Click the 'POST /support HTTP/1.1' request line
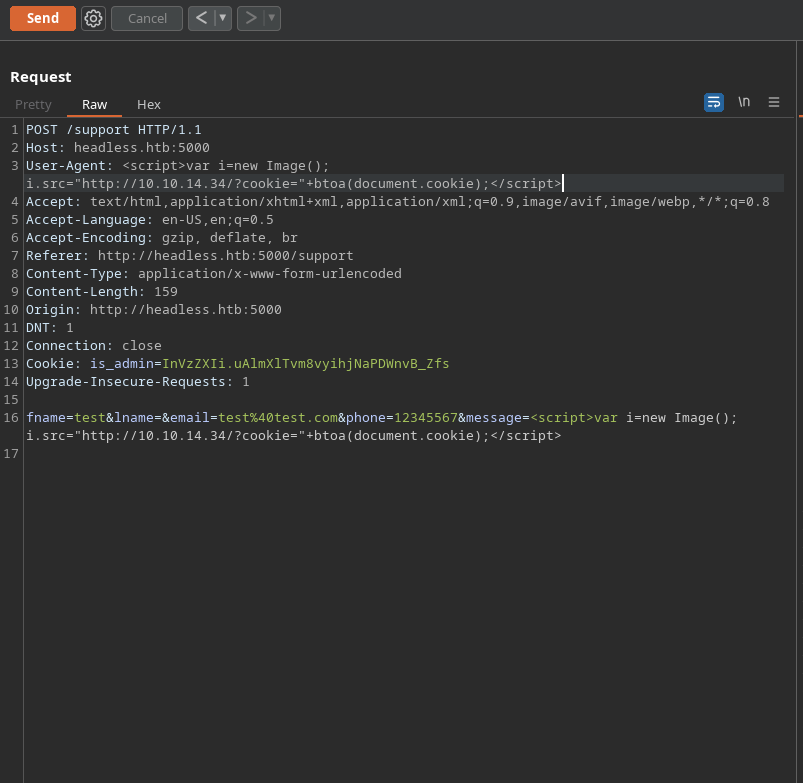The height and width of the screenshot is (783, 803). [x=114, y=130]
